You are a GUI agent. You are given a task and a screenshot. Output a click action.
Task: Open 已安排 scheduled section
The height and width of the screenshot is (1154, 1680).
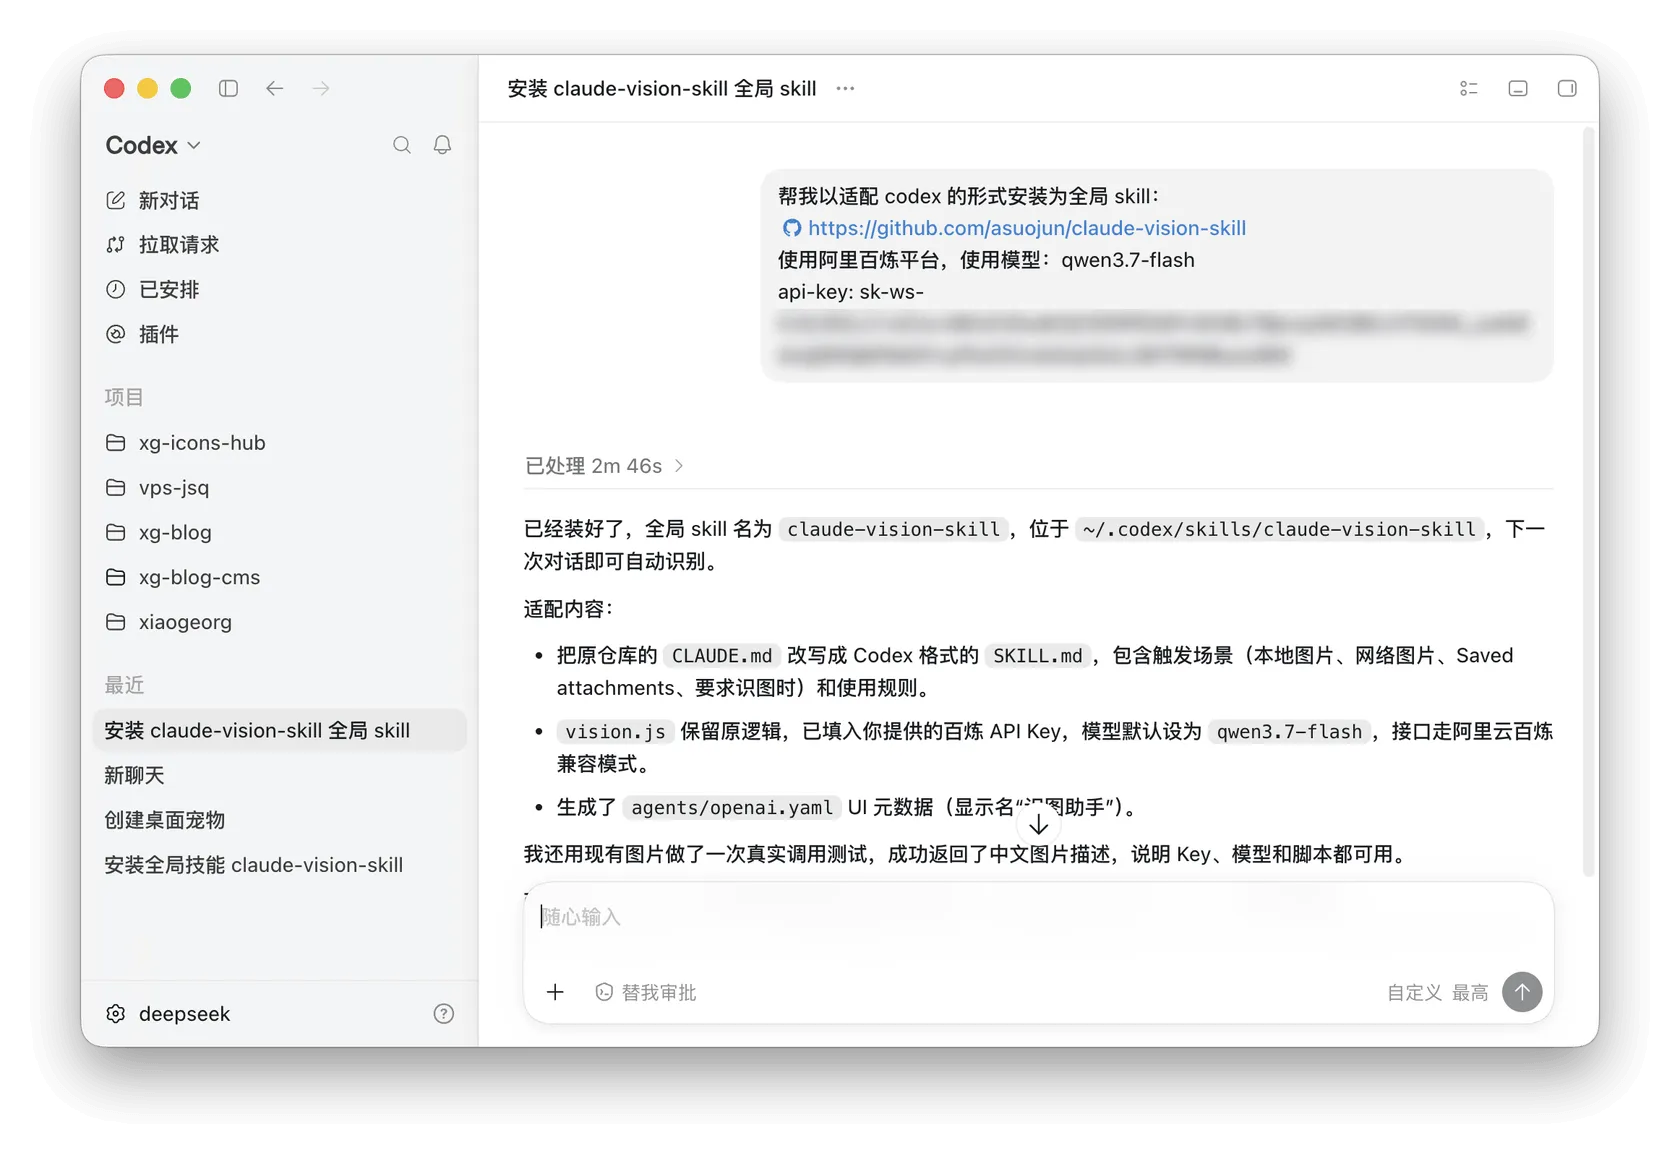[153, 289]
